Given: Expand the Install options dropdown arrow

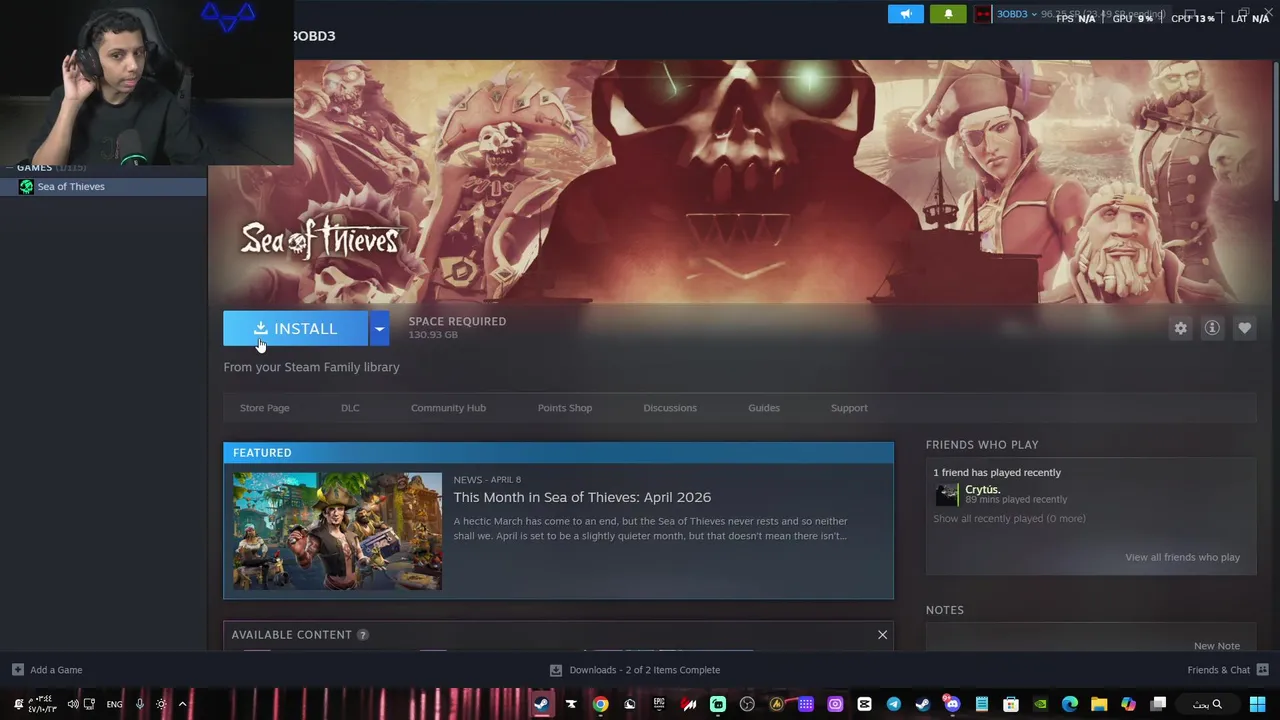Looking at the screenshot, I should click(x=379, y=329).
